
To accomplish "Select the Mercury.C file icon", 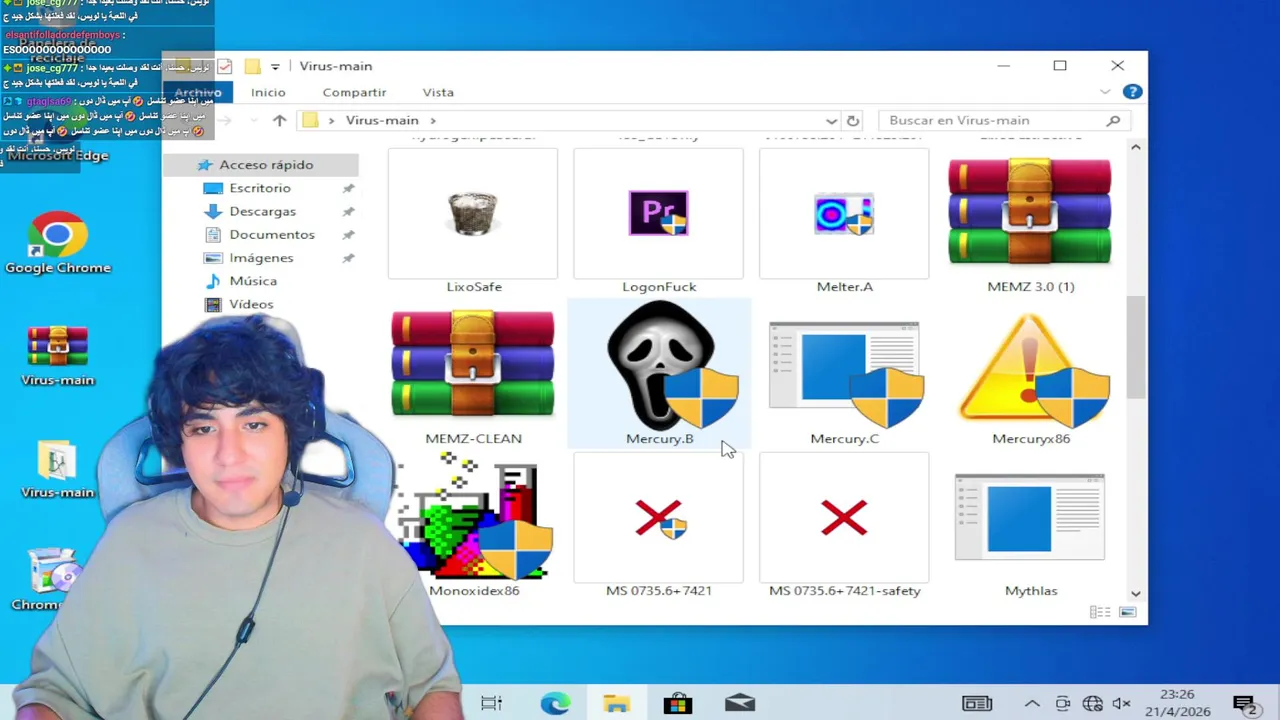I will tap(845, 375).
